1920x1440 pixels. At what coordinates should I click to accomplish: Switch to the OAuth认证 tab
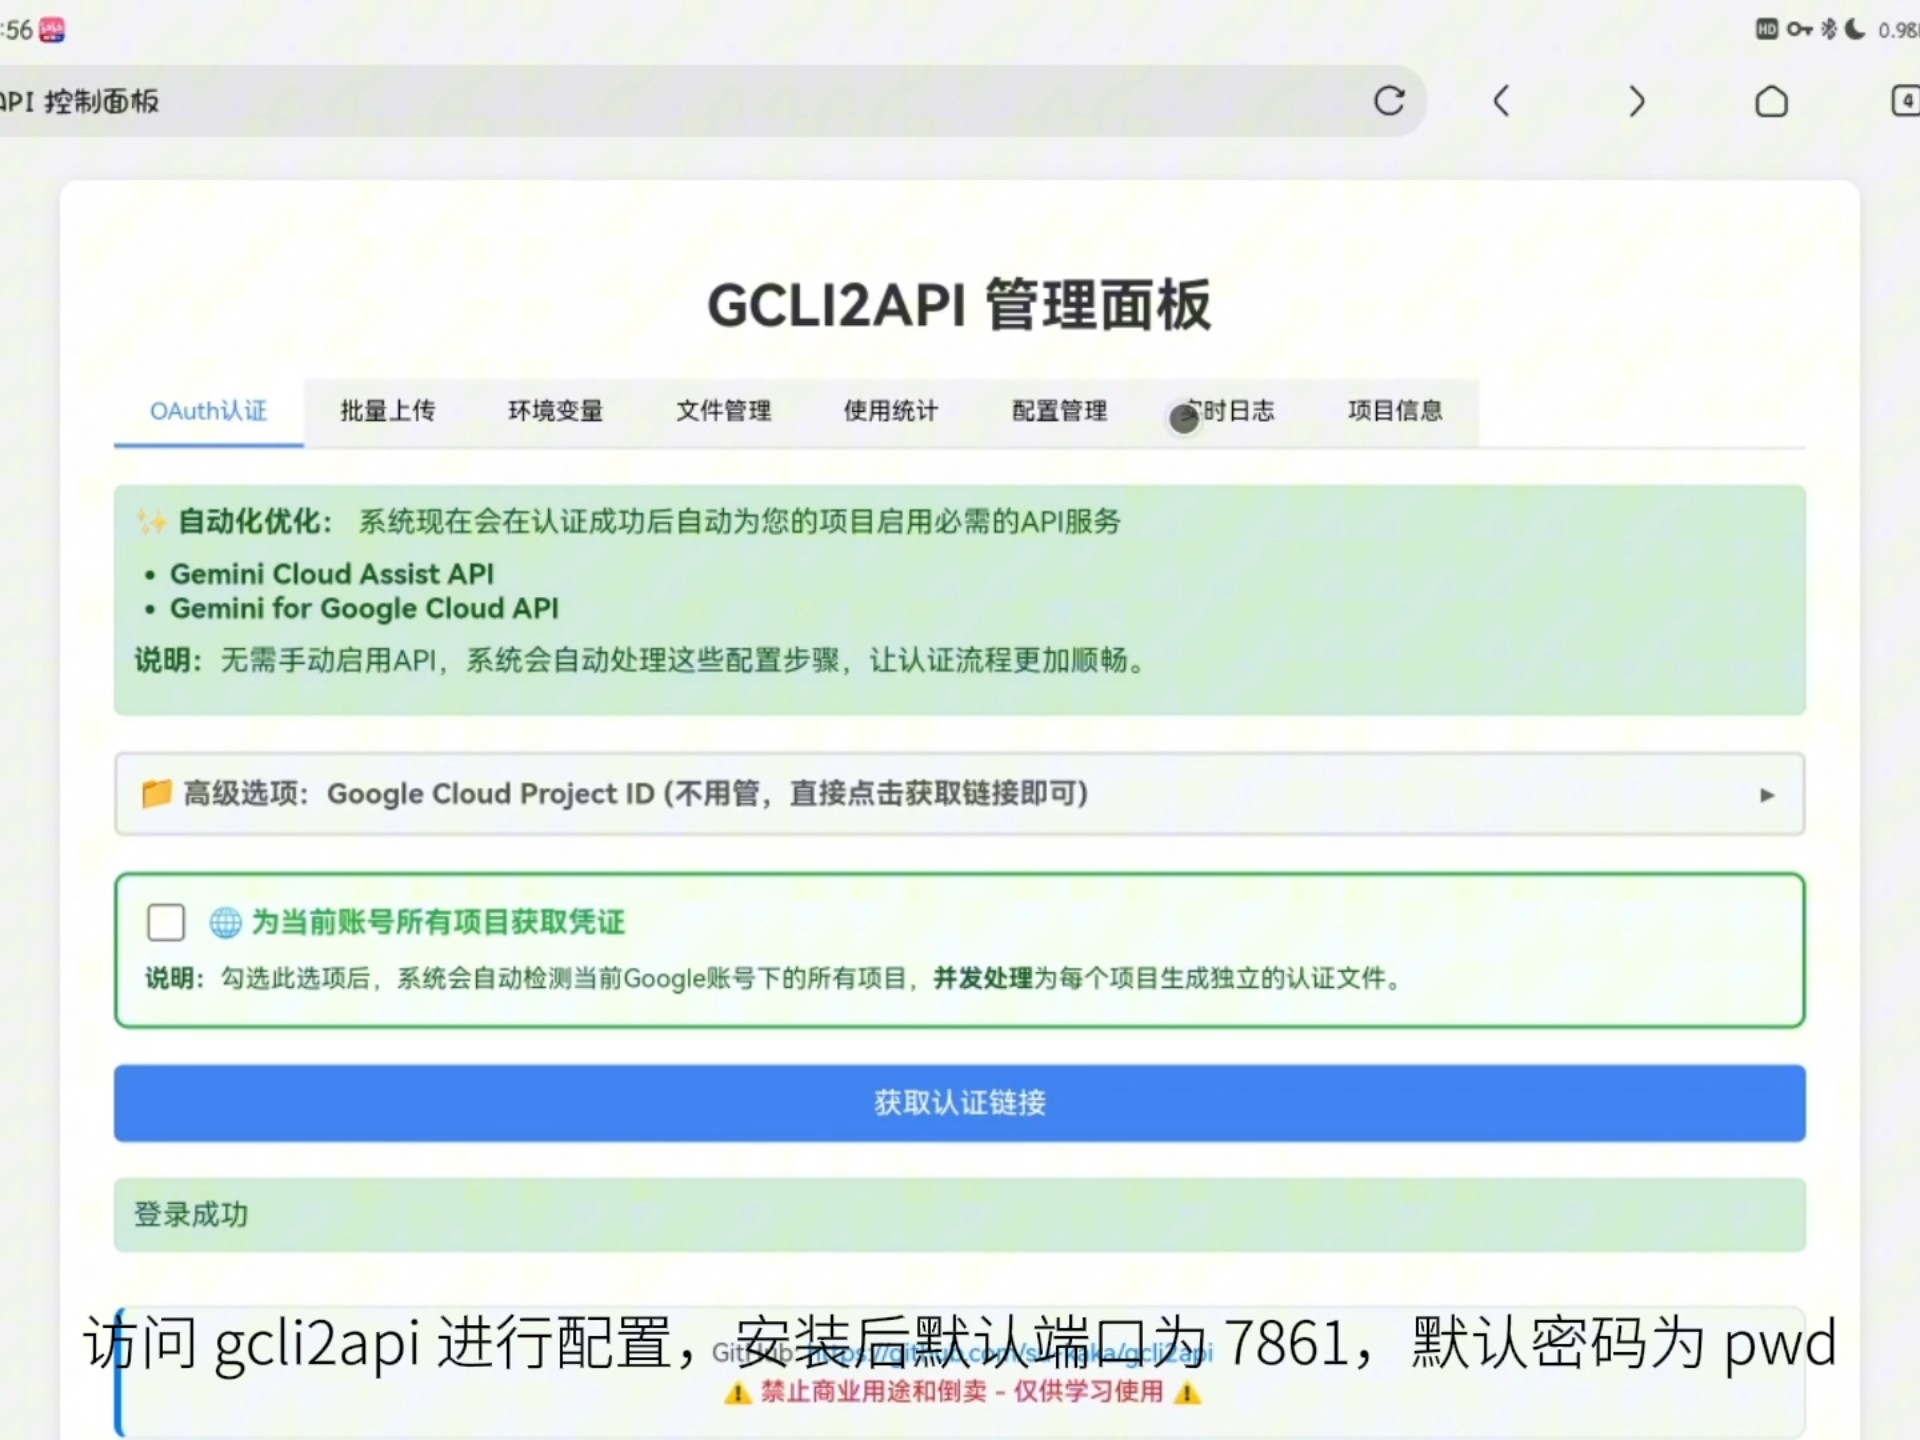pyautogui.click(x=208, y=411)
